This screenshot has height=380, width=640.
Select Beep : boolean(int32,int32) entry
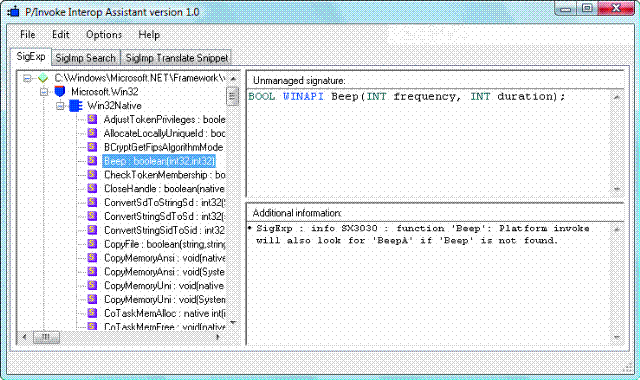159,161
